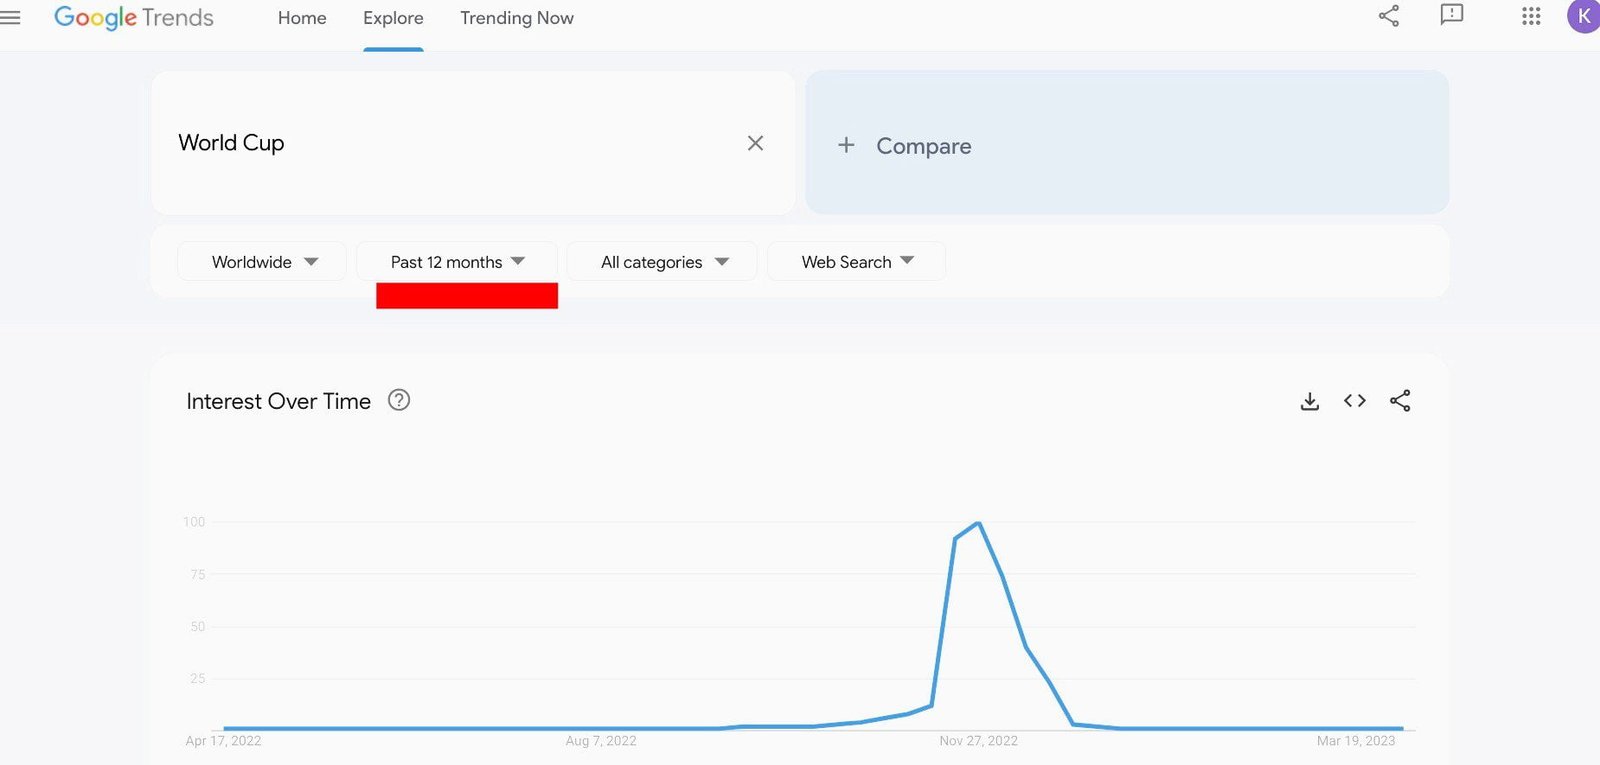Select the Explore tab
Screen dimensions: 1600x765
click(x=393, y=18)
